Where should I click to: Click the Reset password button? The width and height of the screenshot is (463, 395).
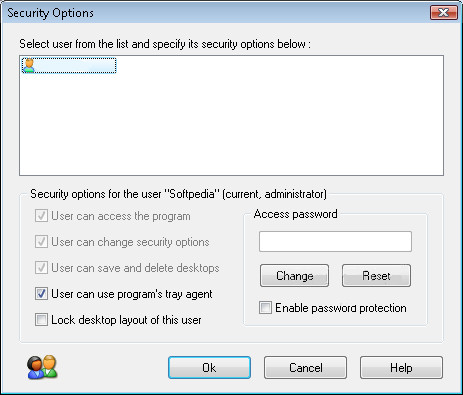pyautogui.click(x=376, y=276)
